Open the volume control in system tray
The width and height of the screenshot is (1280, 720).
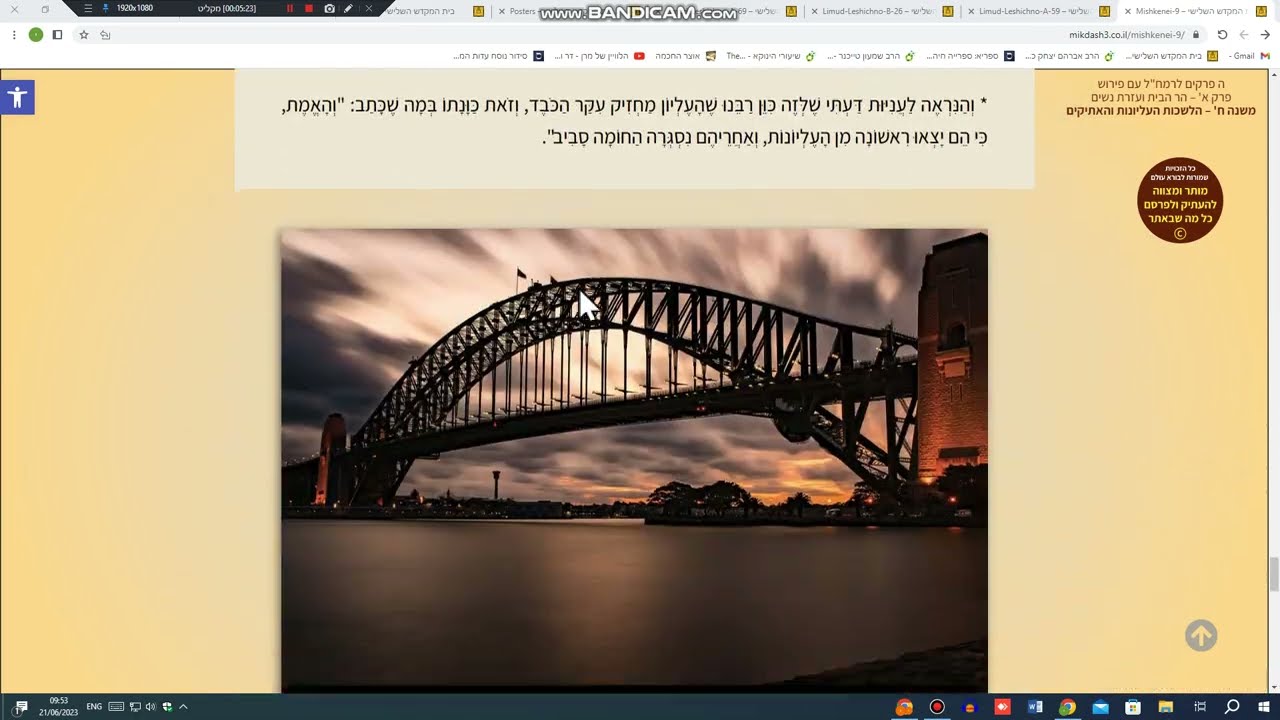tap(150, 706)
